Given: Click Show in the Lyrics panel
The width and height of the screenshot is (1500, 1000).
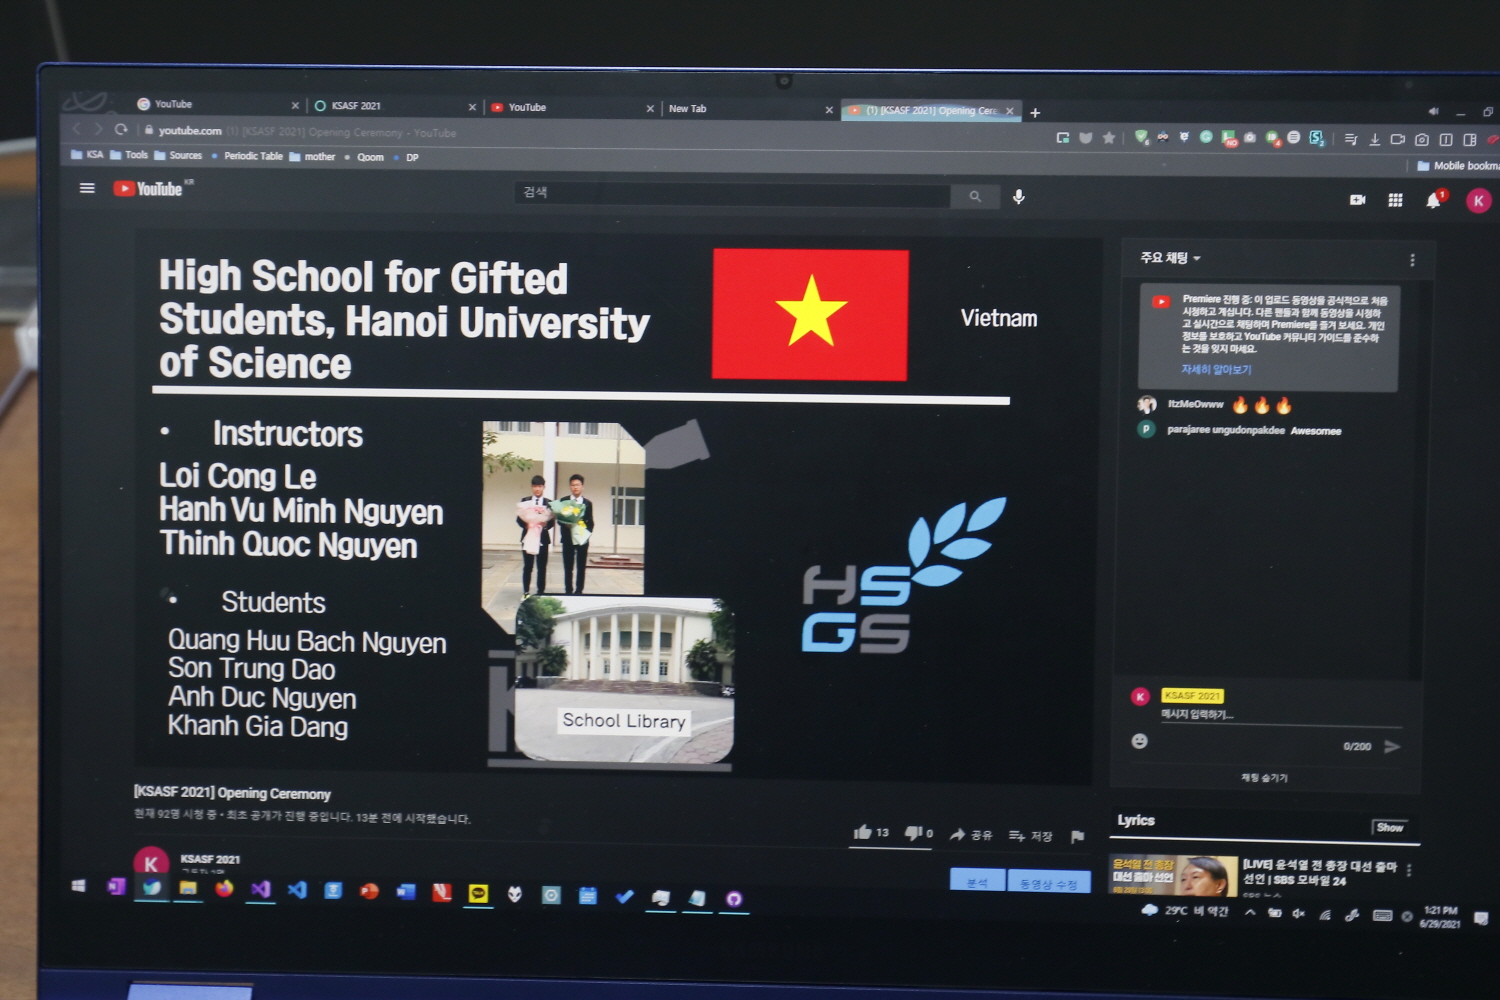Looking at the screenshot, I should tap(1389, 827).
